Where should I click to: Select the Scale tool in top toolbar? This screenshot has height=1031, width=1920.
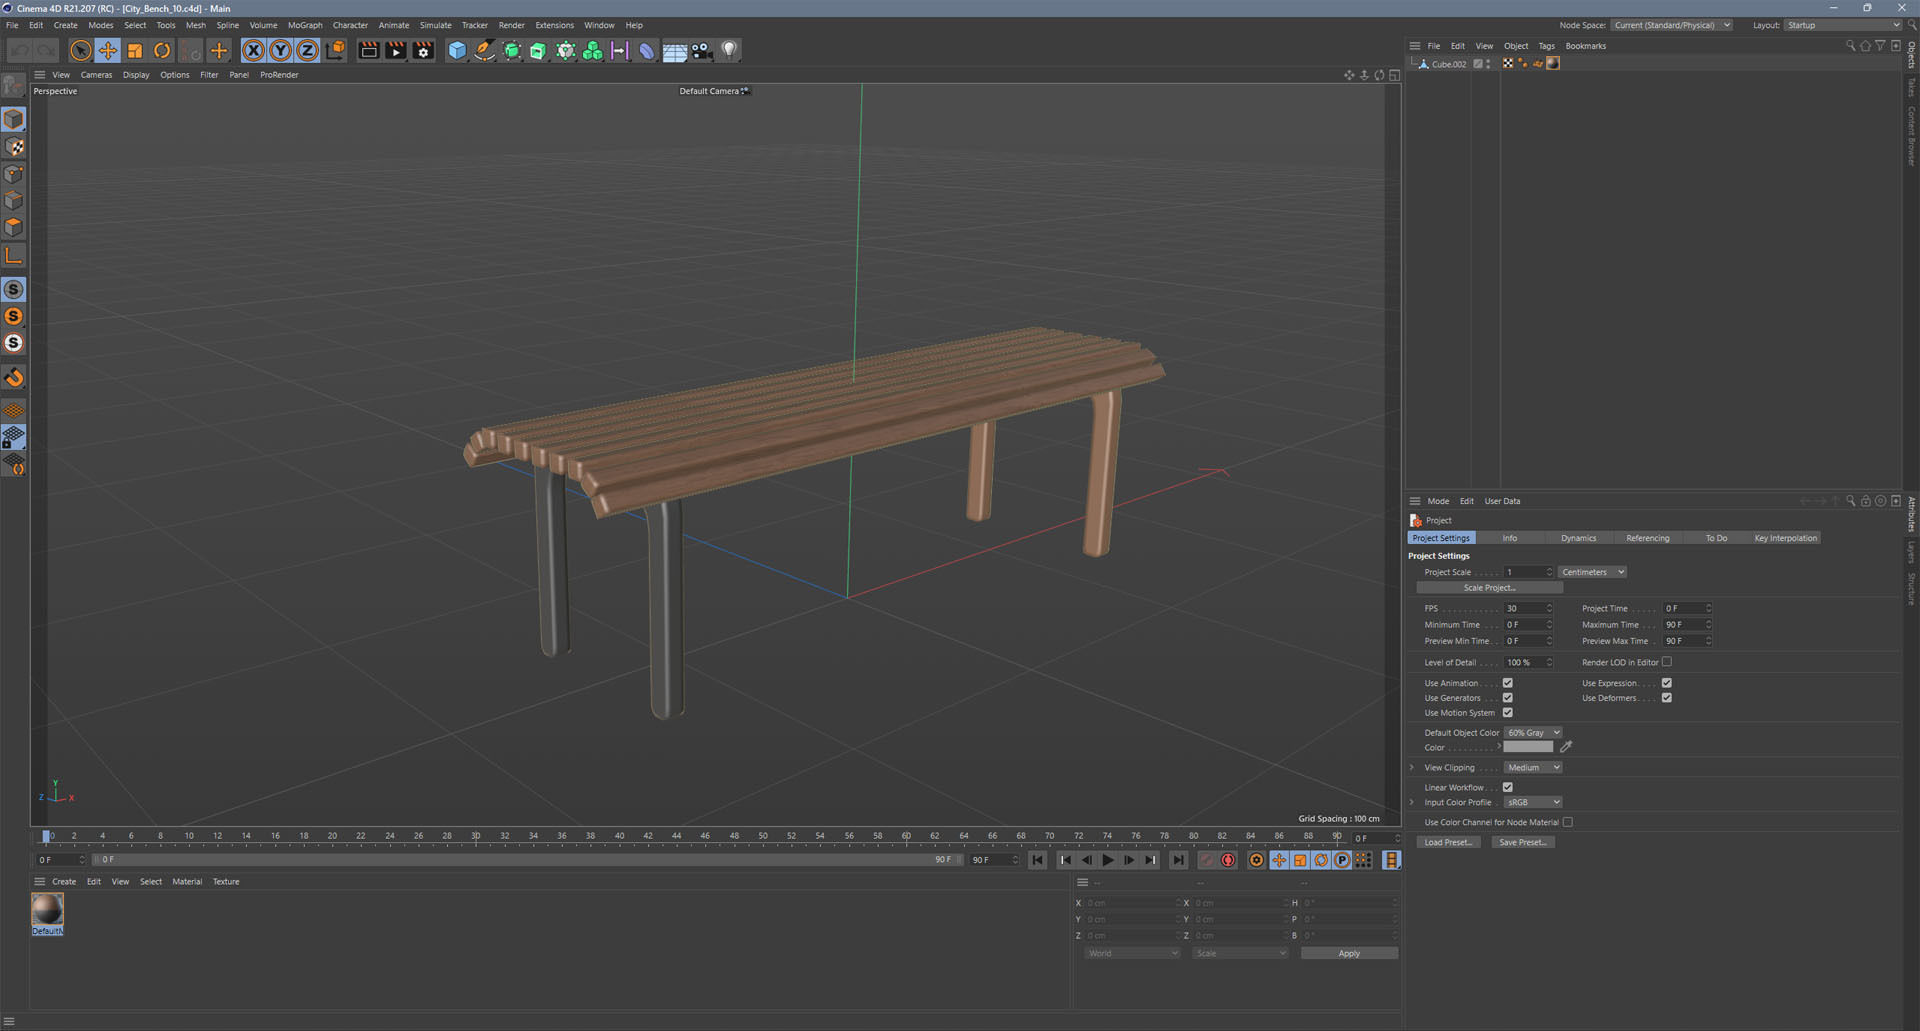pyautogui.click(x=135, y=50)
